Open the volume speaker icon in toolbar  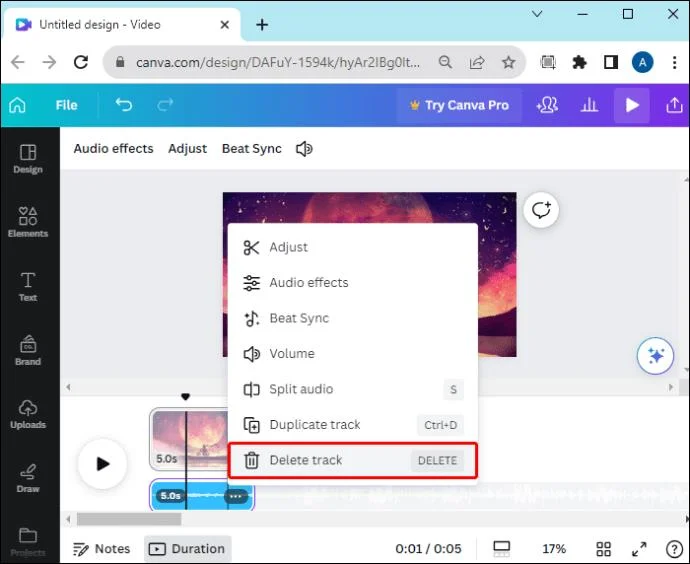(x=304, y=149)
